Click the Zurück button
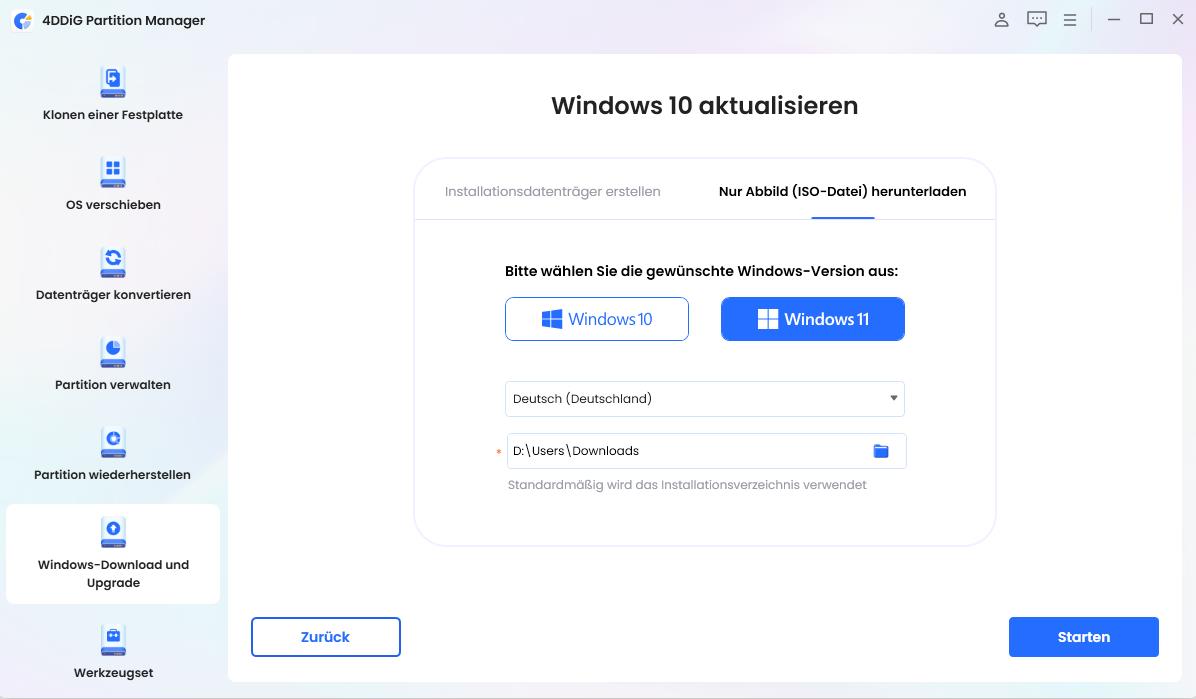Screen dimensions: 1196x699 pyautogui.click(x=326, y=637)
